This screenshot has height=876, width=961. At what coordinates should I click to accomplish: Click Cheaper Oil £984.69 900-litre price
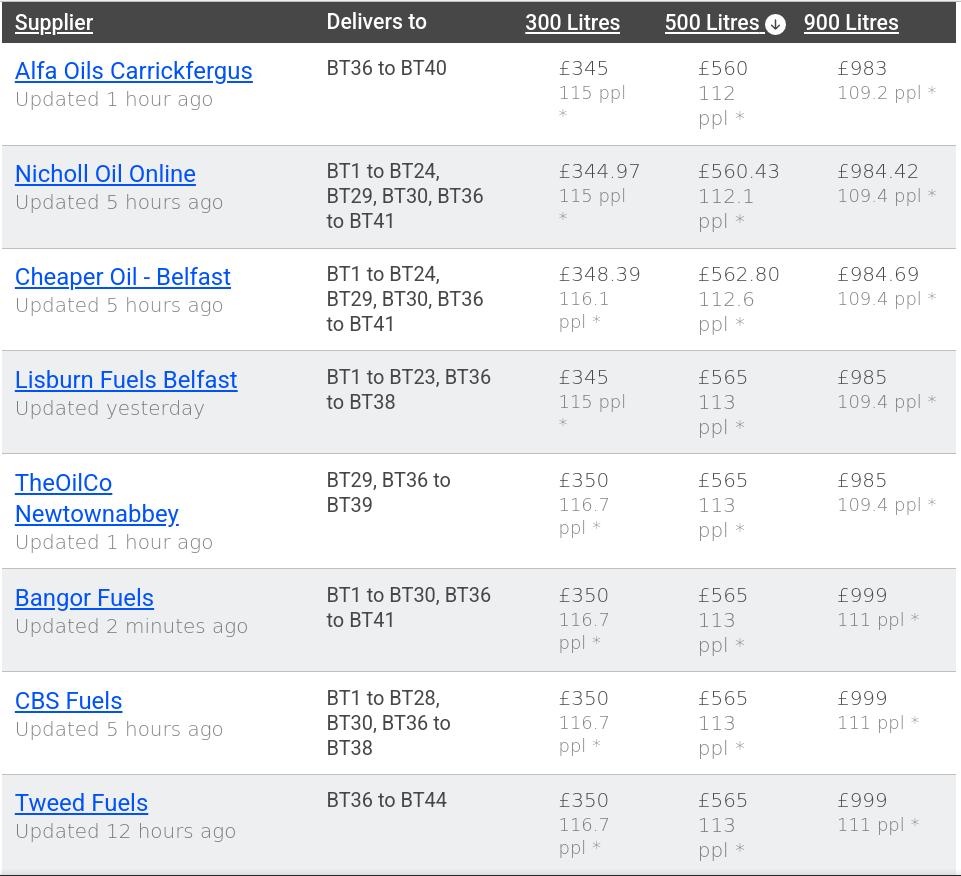pyautogui.click(x=878, y=275)
